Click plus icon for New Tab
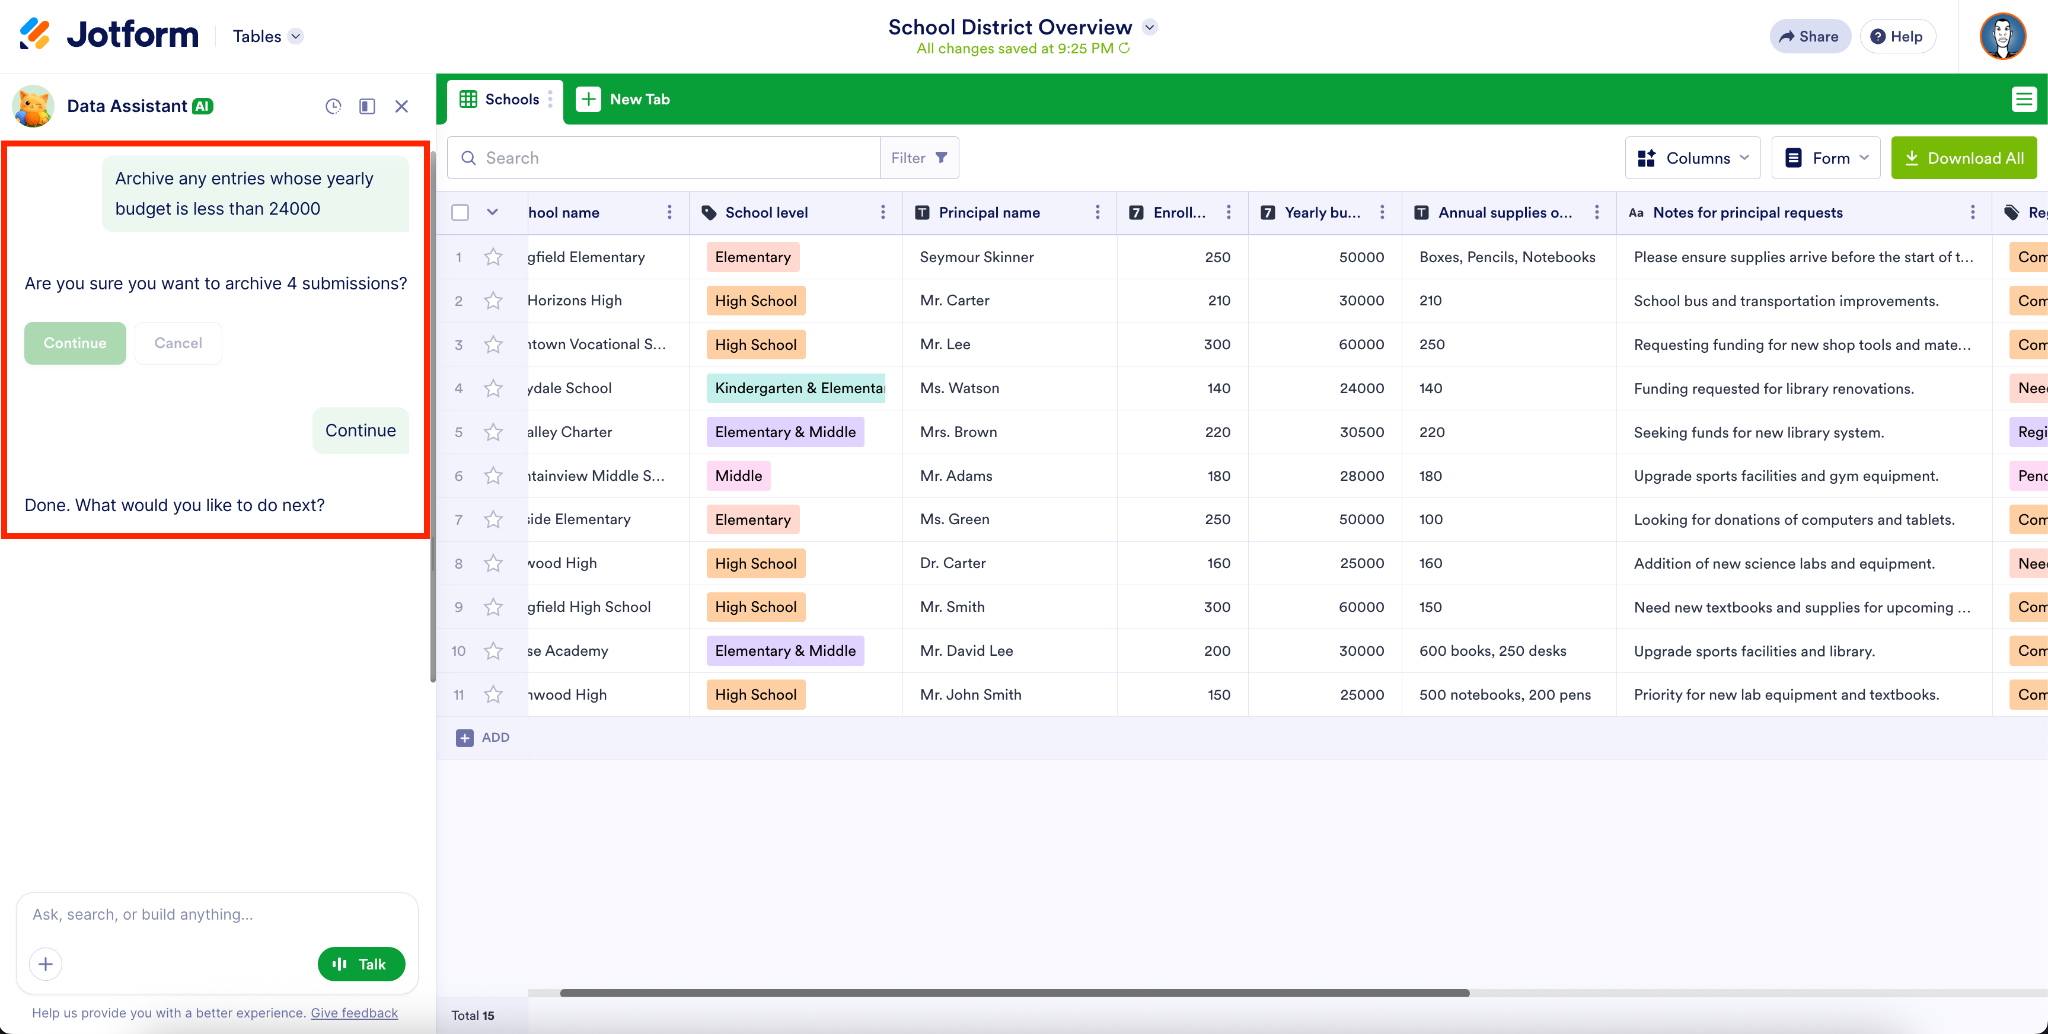The image size is (2048, 1034). [x=589, y=99]
